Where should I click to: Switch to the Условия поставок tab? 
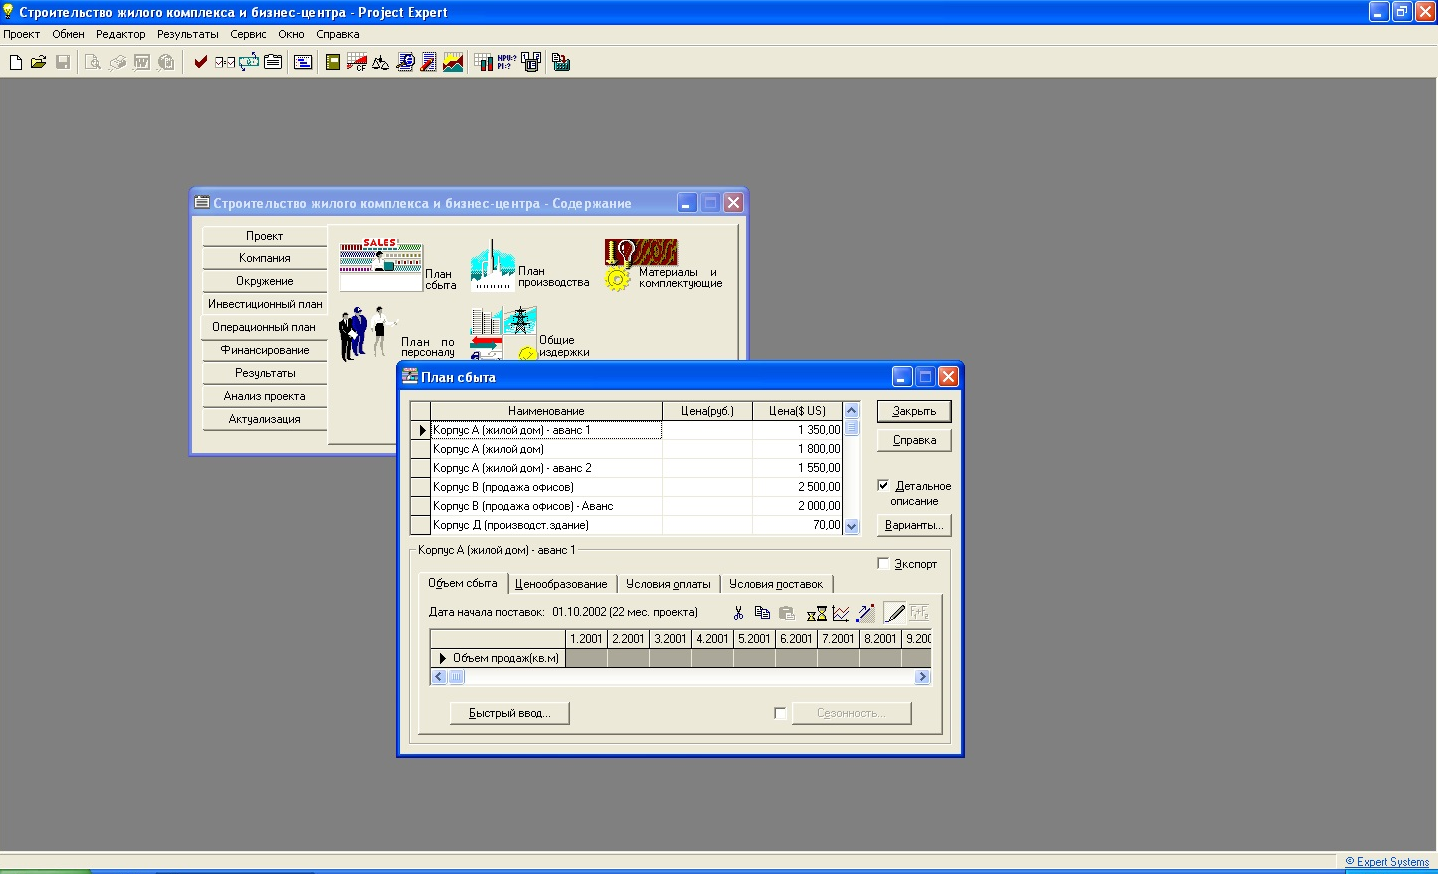point(776,584)
